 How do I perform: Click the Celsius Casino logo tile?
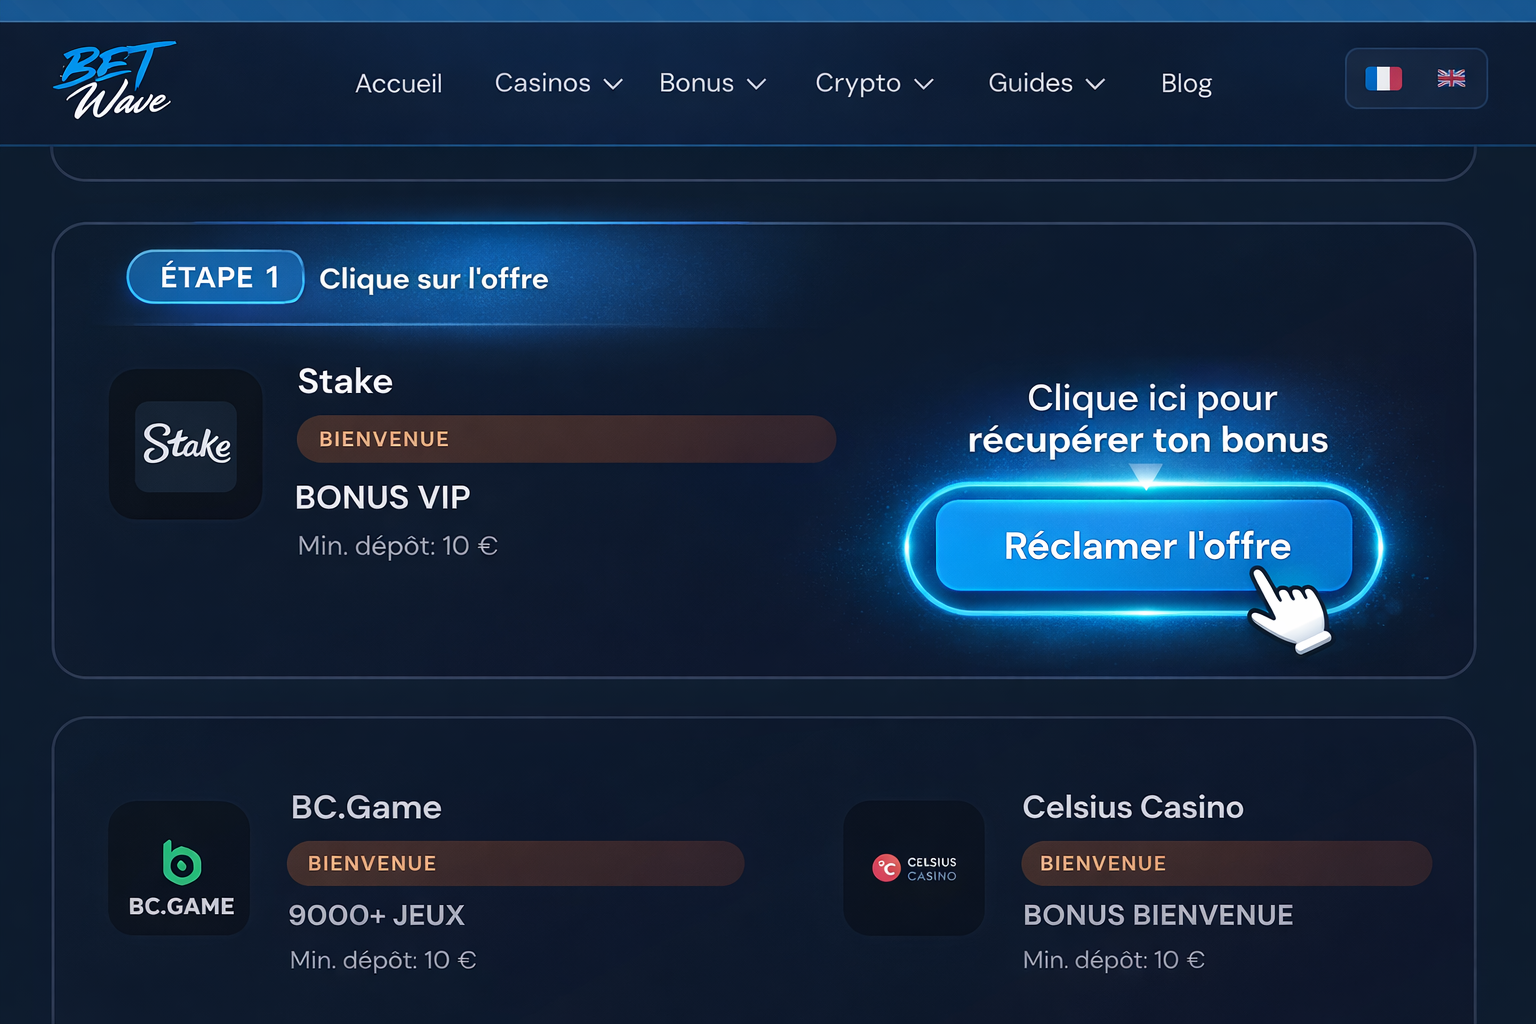coord(914,868)
